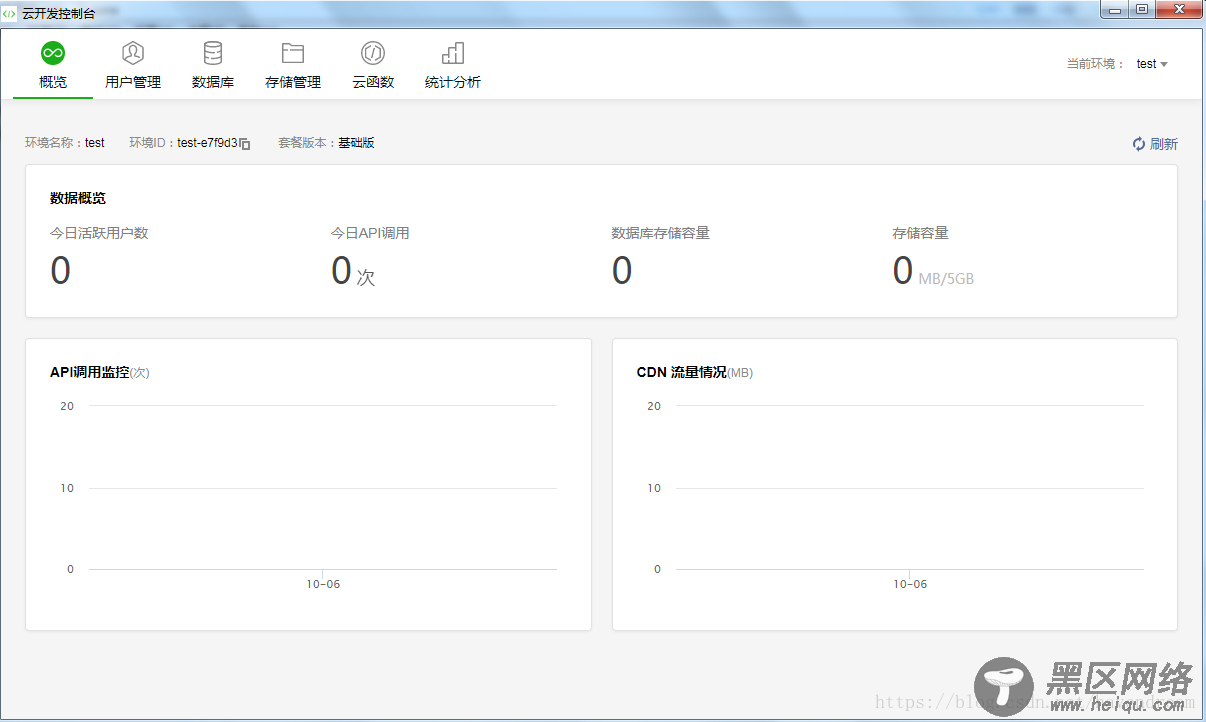Click the 云开发控制台 window title
The width and height of the screenshot is (1206, 722).
[57, 13]
